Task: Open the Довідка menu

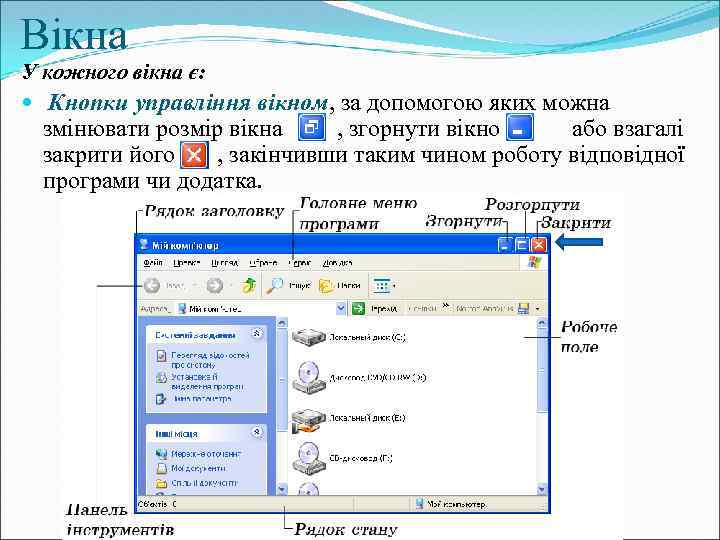Action: pos(338,263)
